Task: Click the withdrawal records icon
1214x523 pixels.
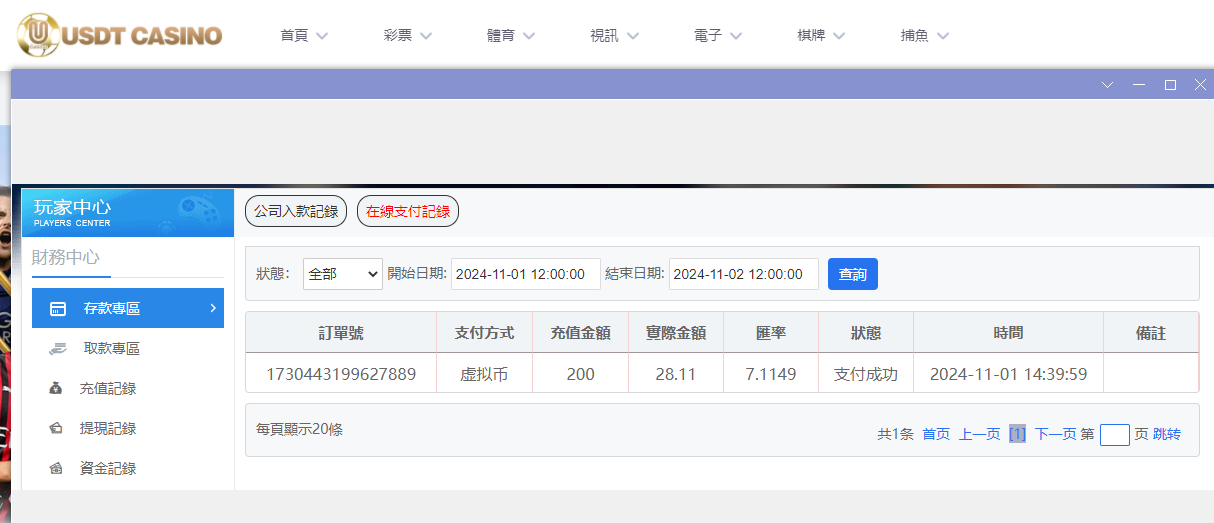Action: [x=56, y=428]
